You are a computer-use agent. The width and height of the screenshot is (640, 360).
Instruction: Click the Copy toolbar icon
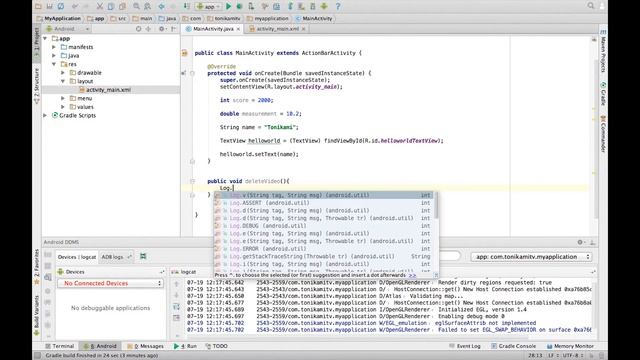[111, 6]
